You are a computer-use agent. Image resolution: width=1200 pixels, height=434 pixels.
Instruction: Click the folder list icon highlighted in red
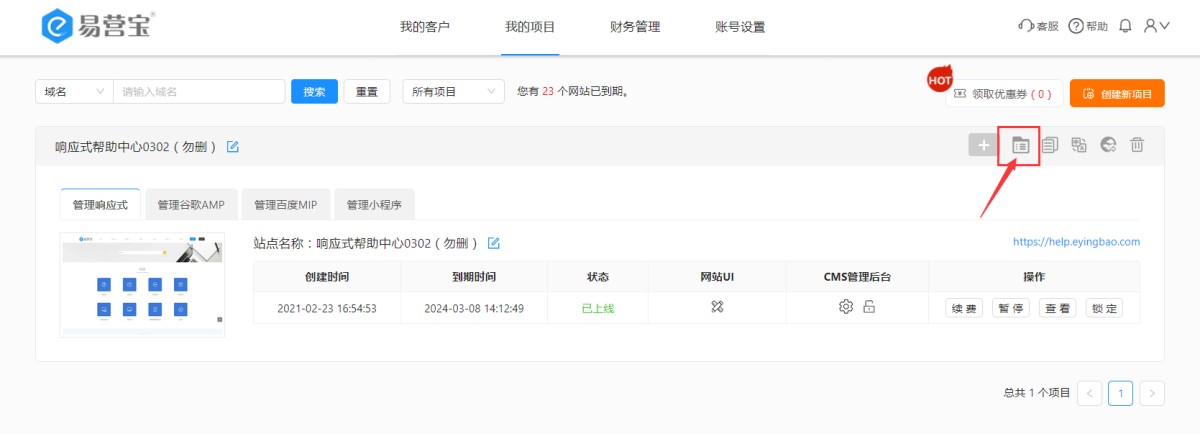click(x=1020, y=145)
